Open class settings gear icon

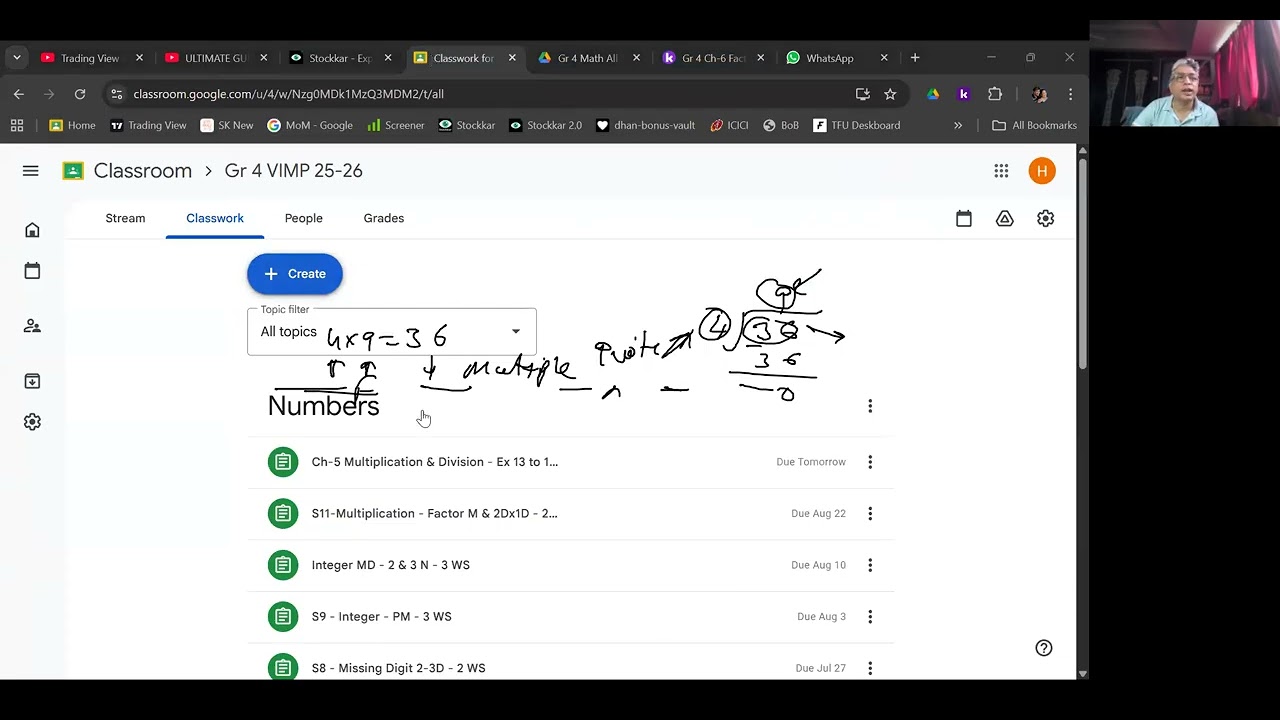point(1045,218)
